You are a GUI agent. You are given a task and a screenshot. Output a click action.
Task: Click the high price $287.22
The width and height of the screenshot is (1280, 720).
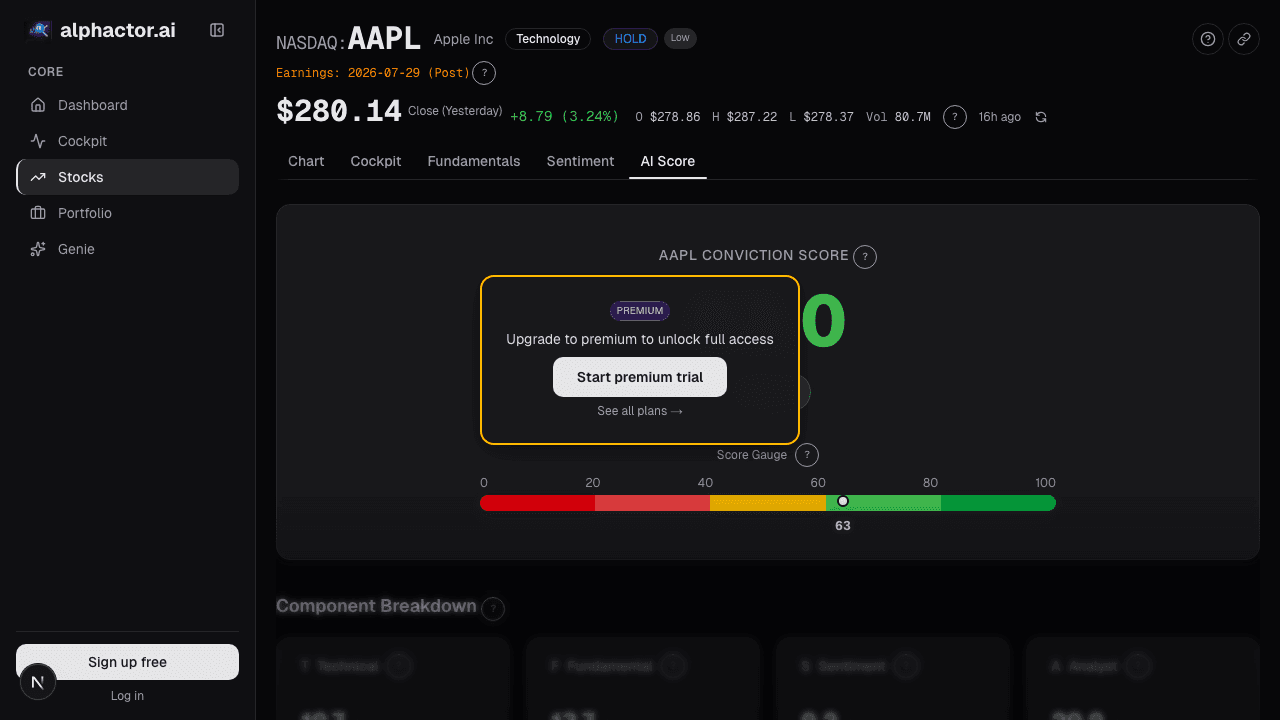pos(752,117)
